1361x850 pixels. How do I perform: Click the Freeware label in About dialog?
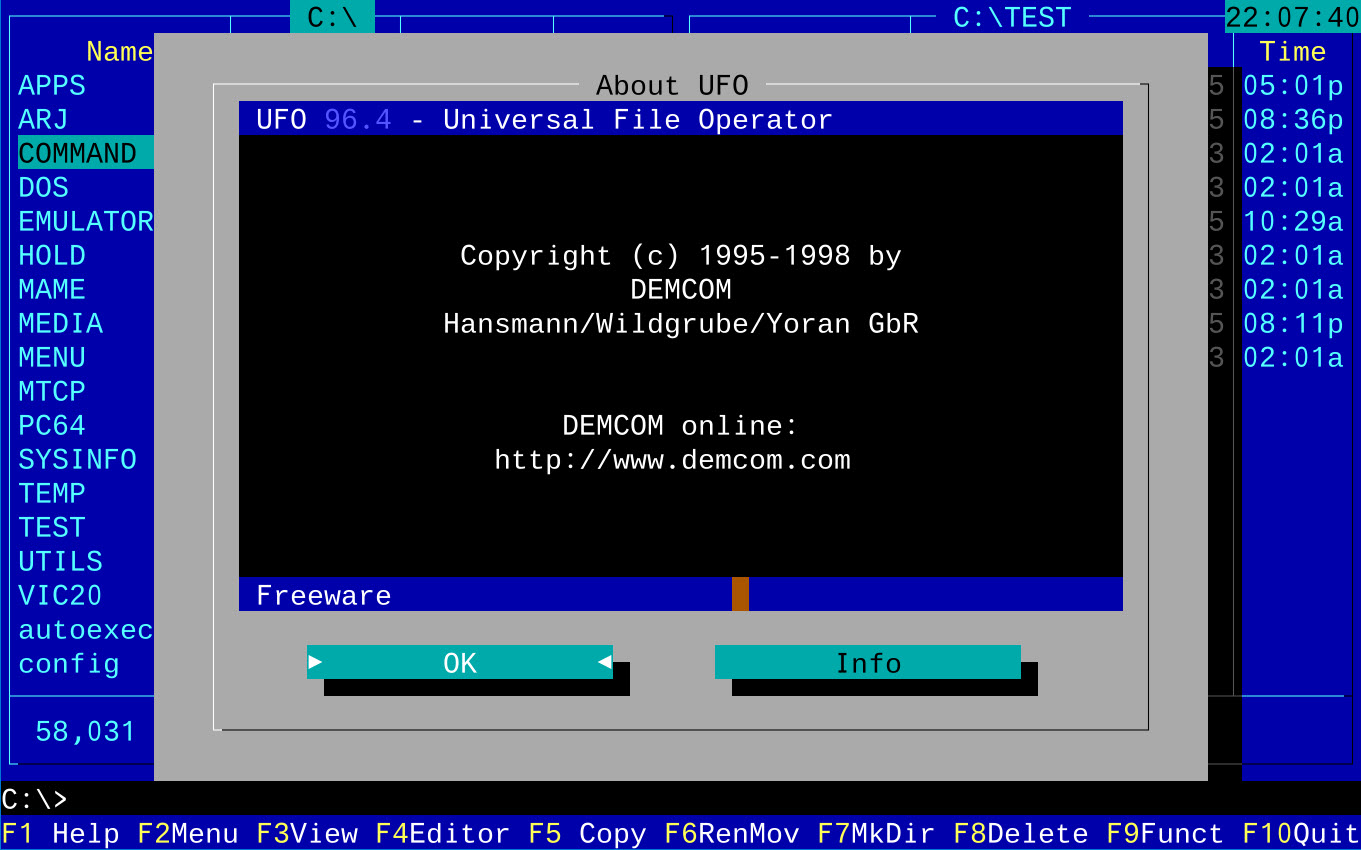point(323,595)
